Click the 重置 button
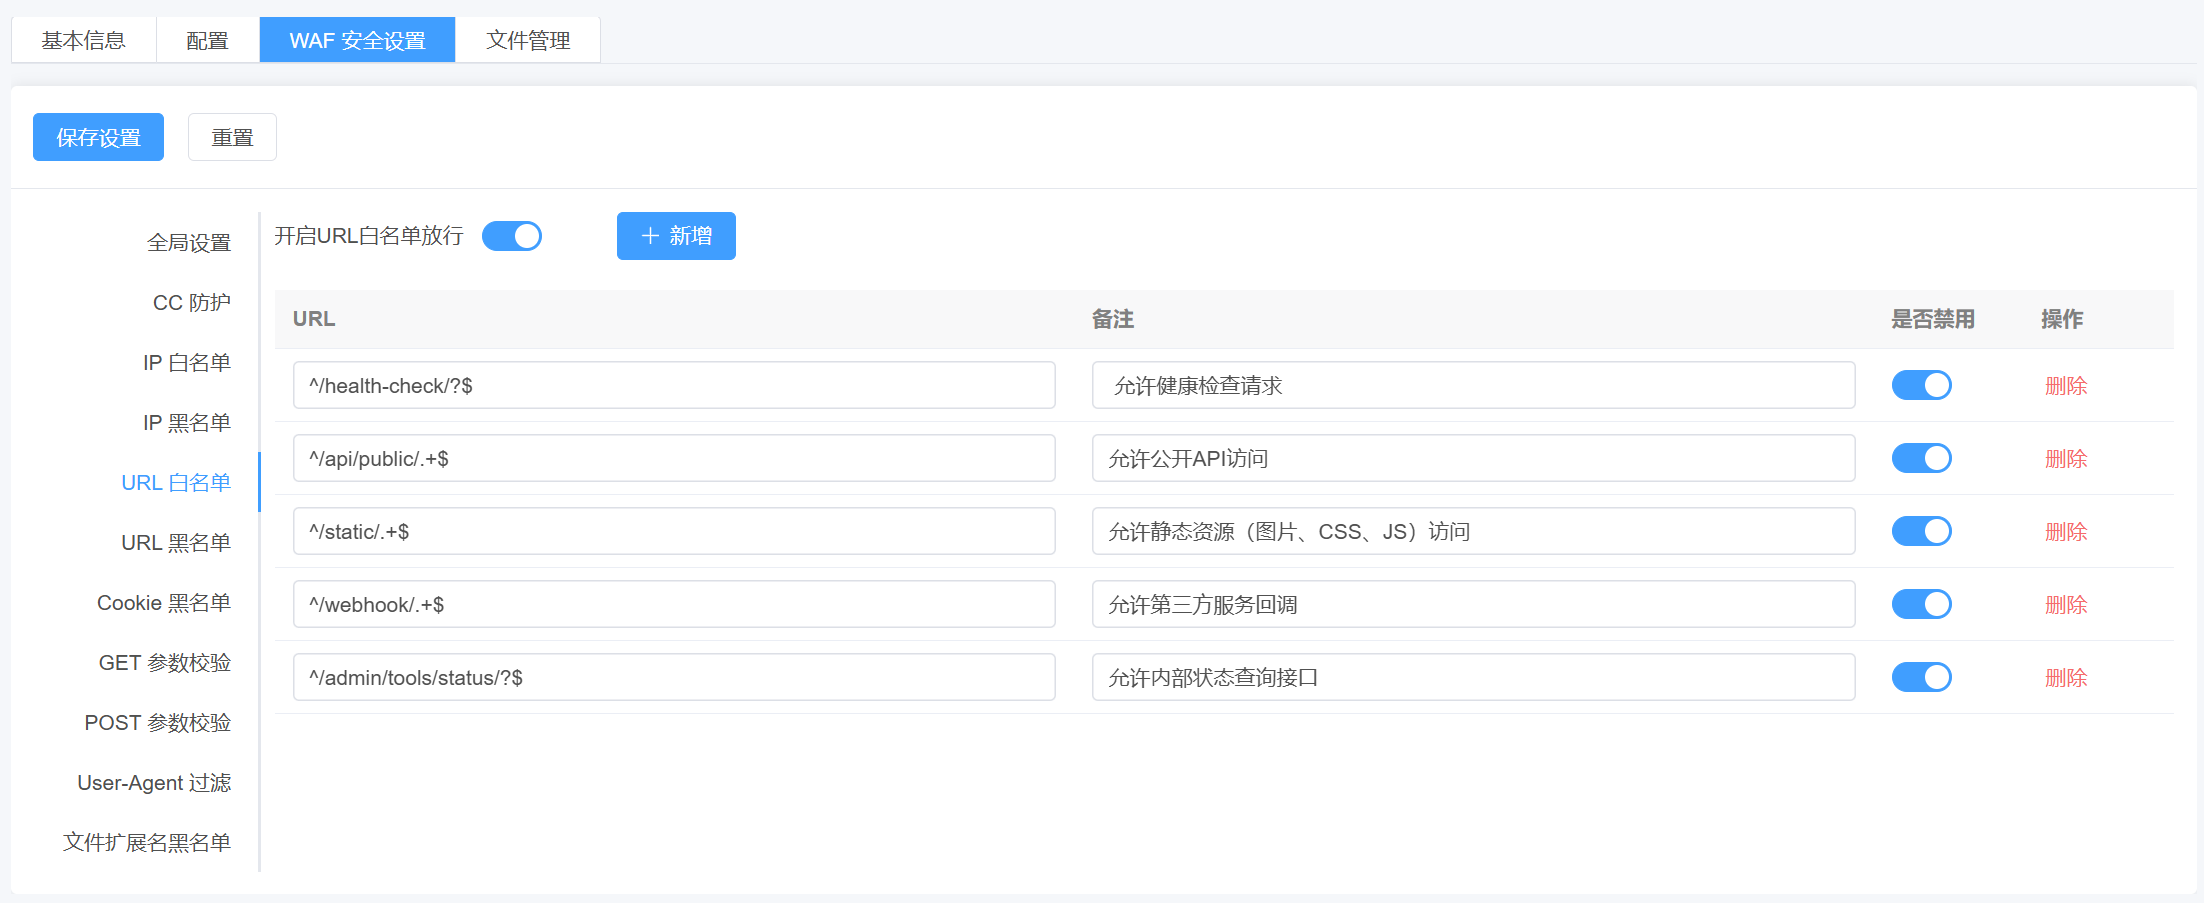 232,137
